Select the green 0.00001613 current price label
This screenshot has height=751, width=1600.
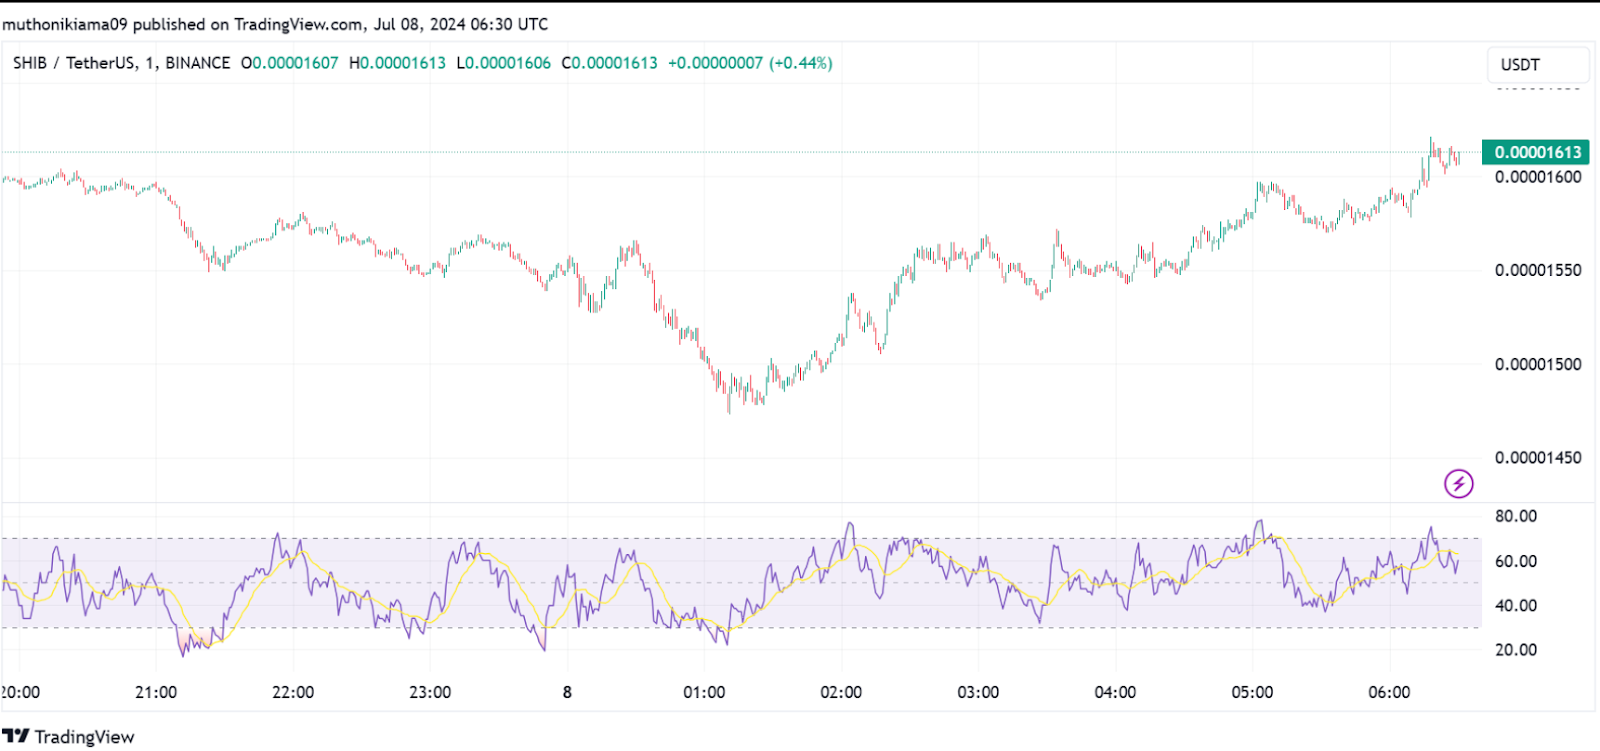[x=1536, y=152]
